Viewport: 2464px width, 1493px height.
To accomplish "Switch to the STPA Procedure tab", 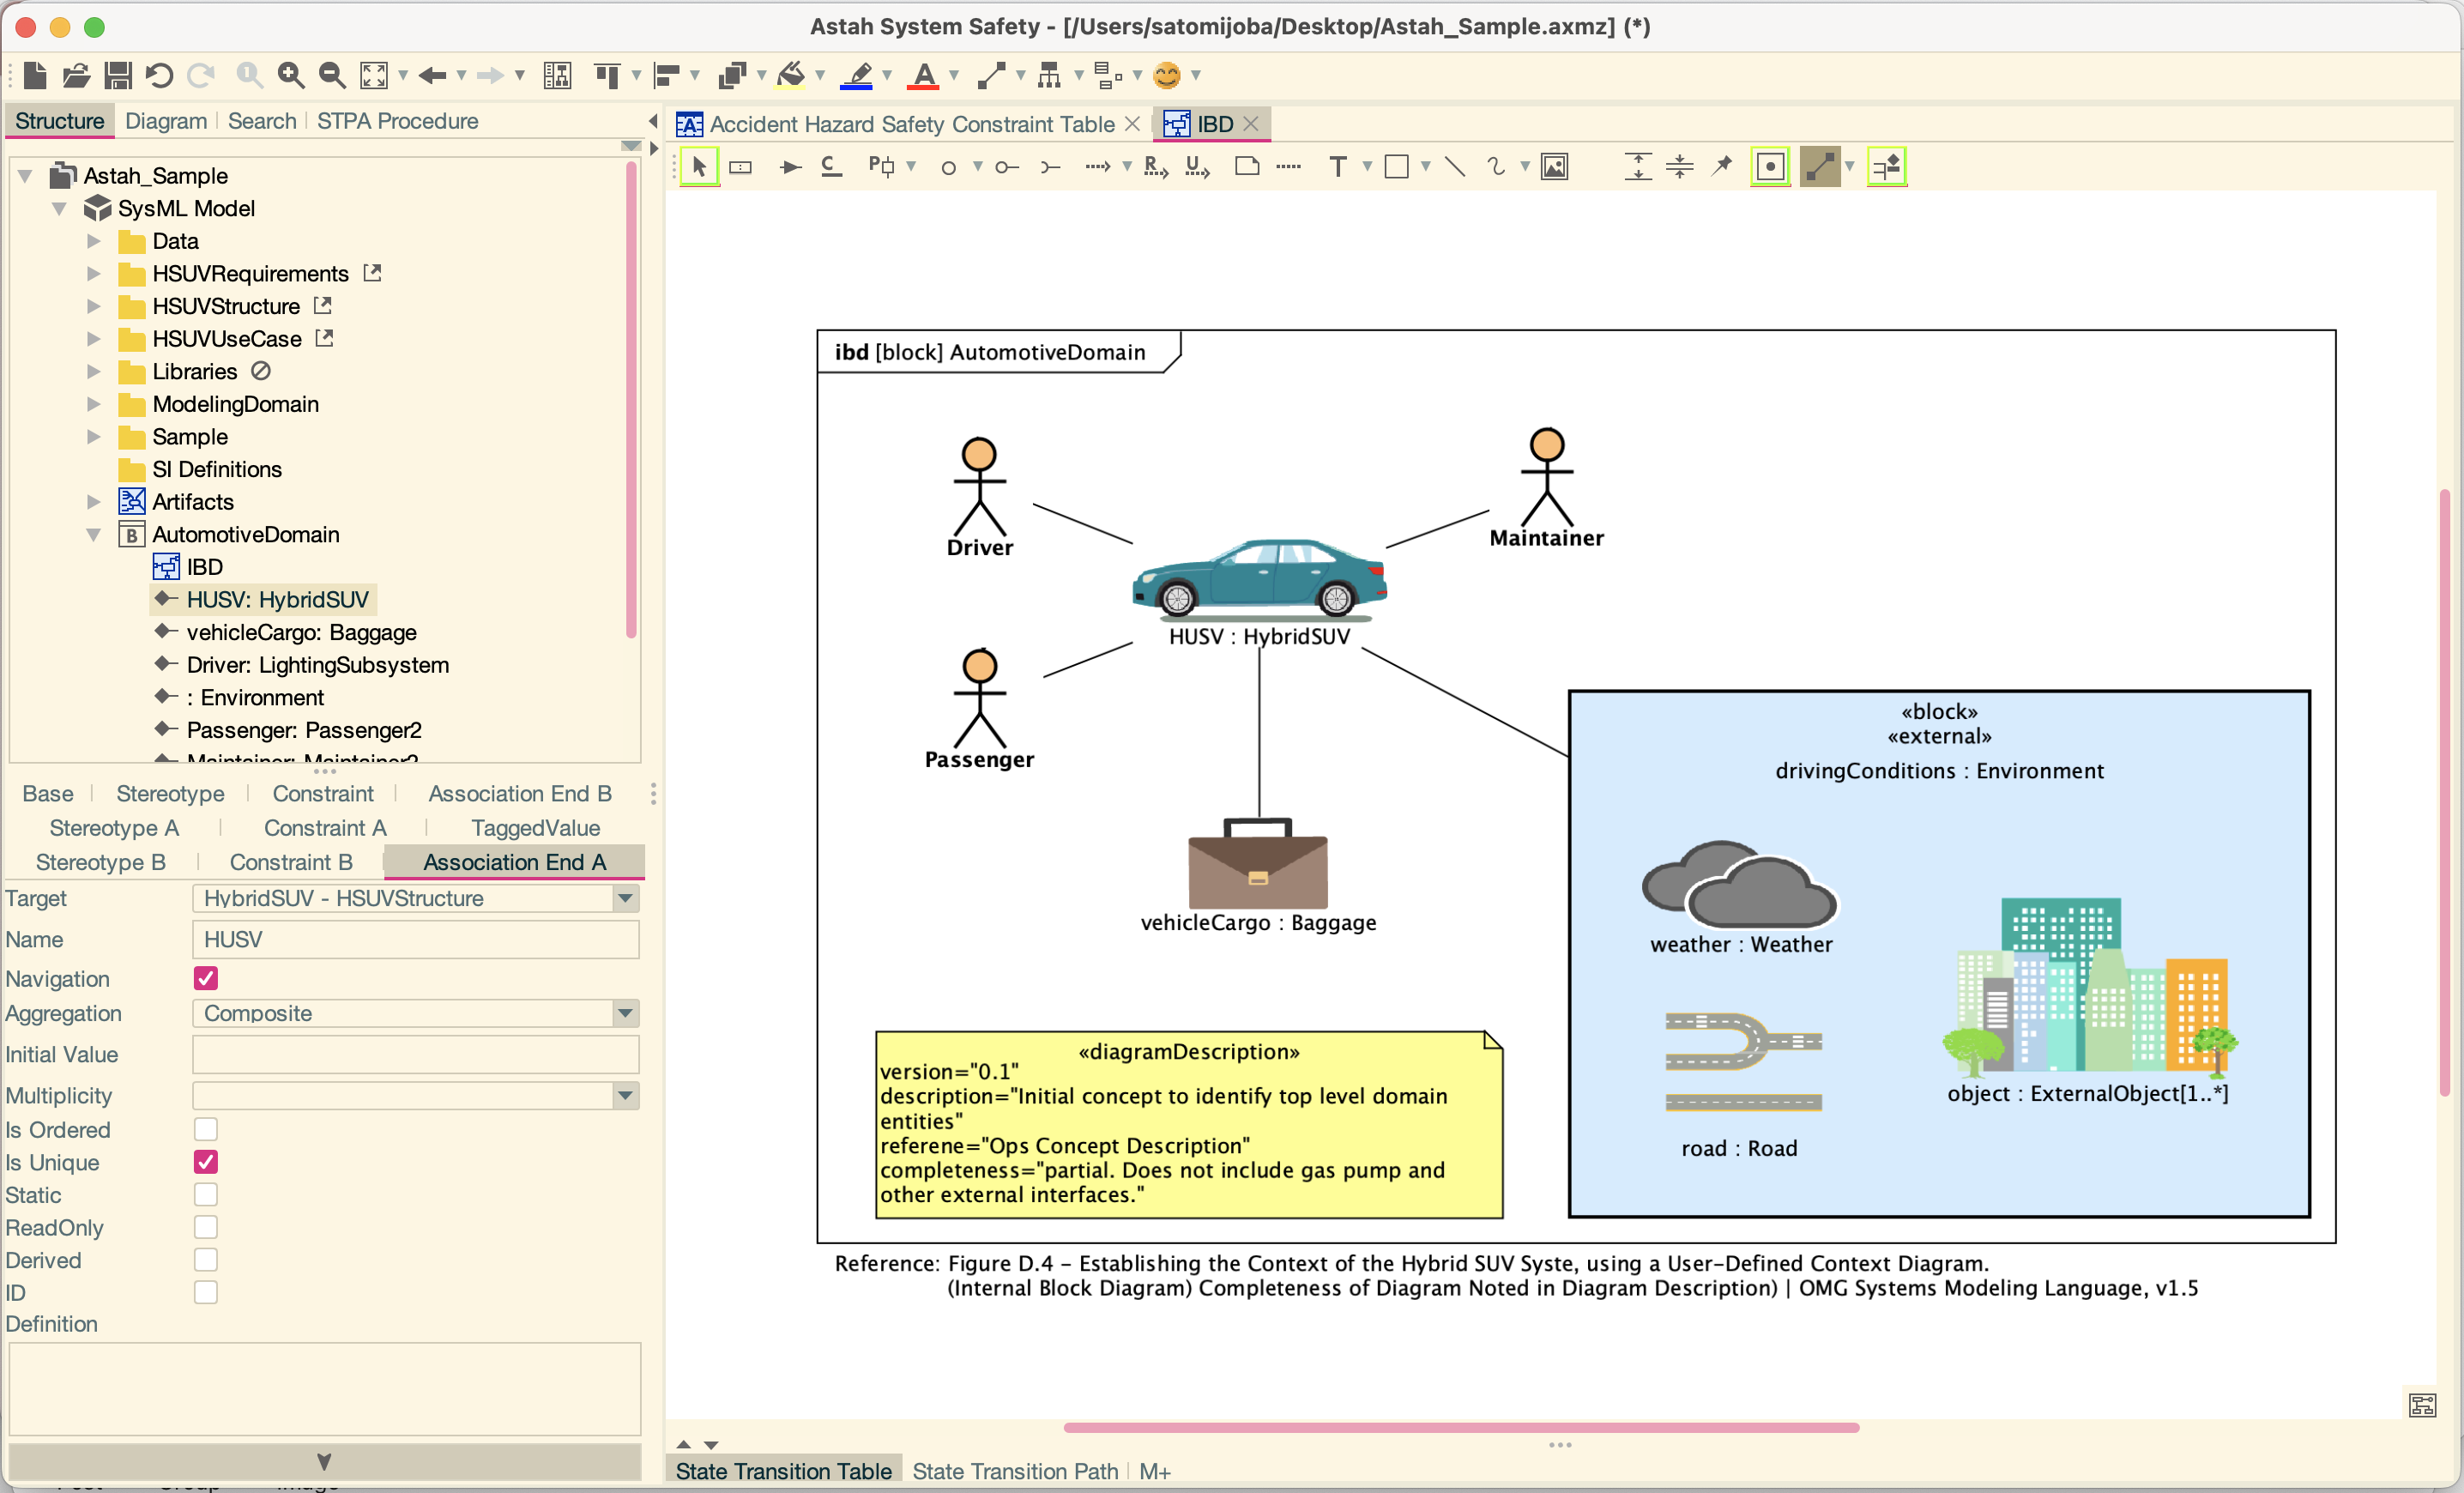I will point(397,121).
